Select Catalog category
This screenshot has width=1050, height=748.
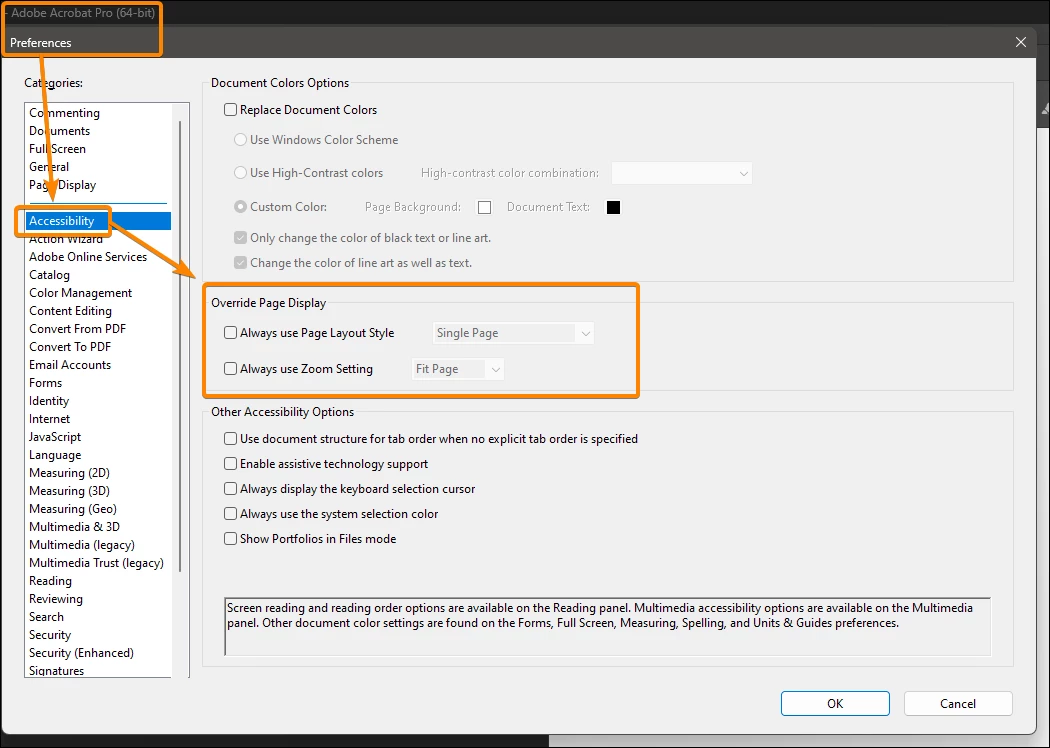[x=49, y=275]
